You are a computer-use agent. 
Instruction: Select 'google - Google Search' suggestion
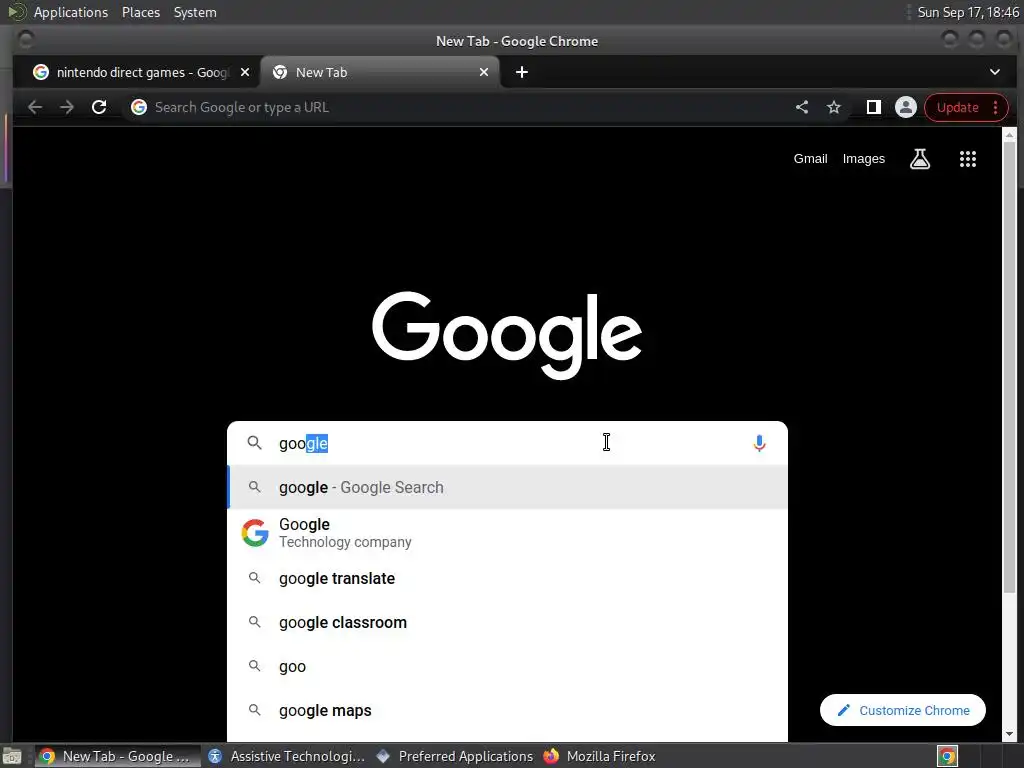507,487
